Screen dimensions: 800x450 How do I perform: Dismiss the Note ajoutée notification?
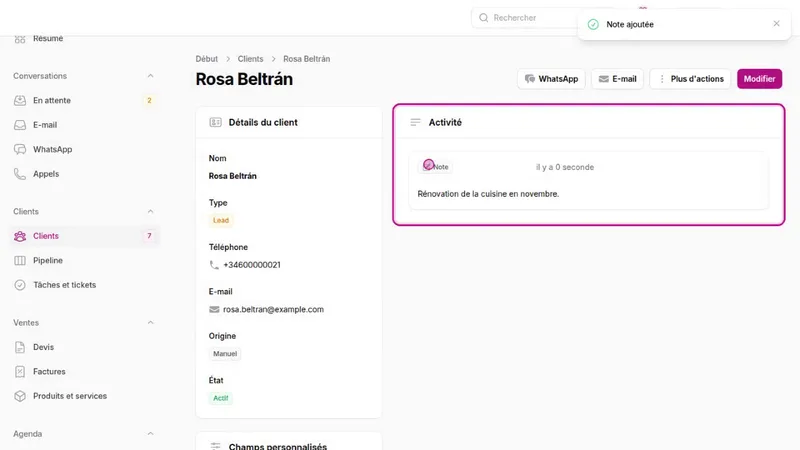click(776, 23)
